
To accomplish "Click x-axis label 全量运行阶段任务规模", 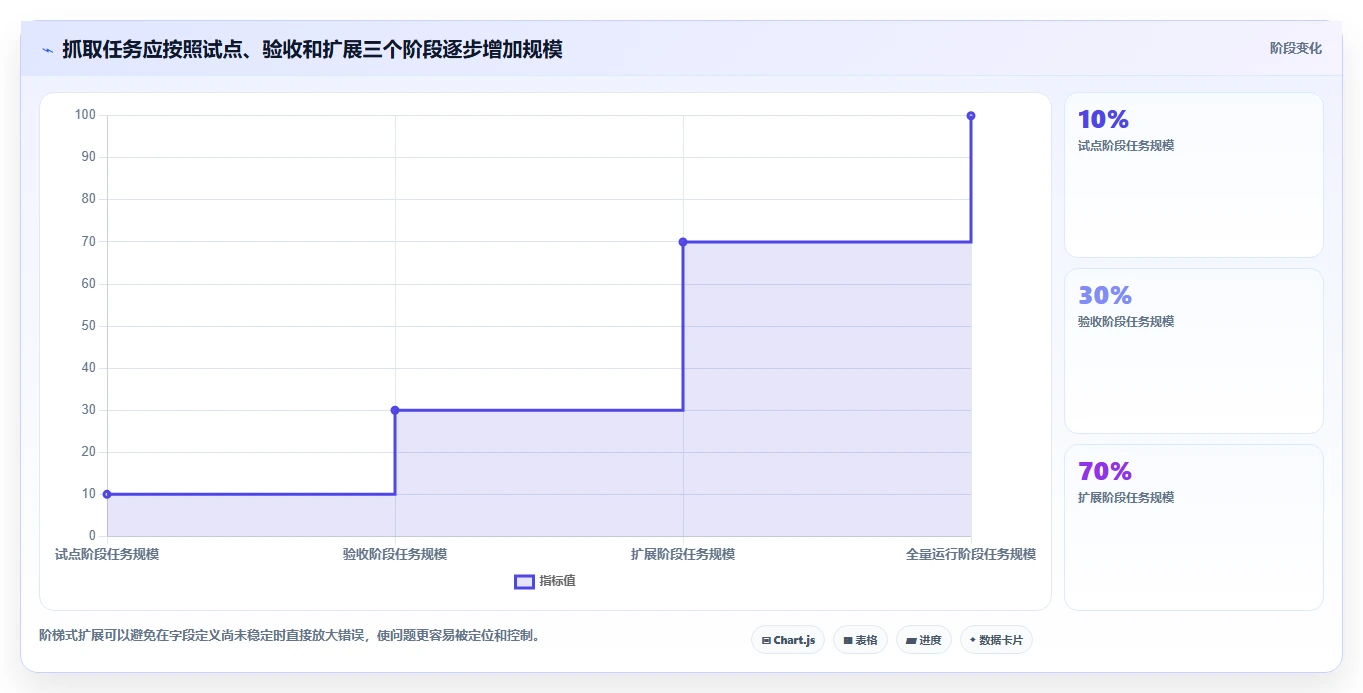I will point(971,554).
